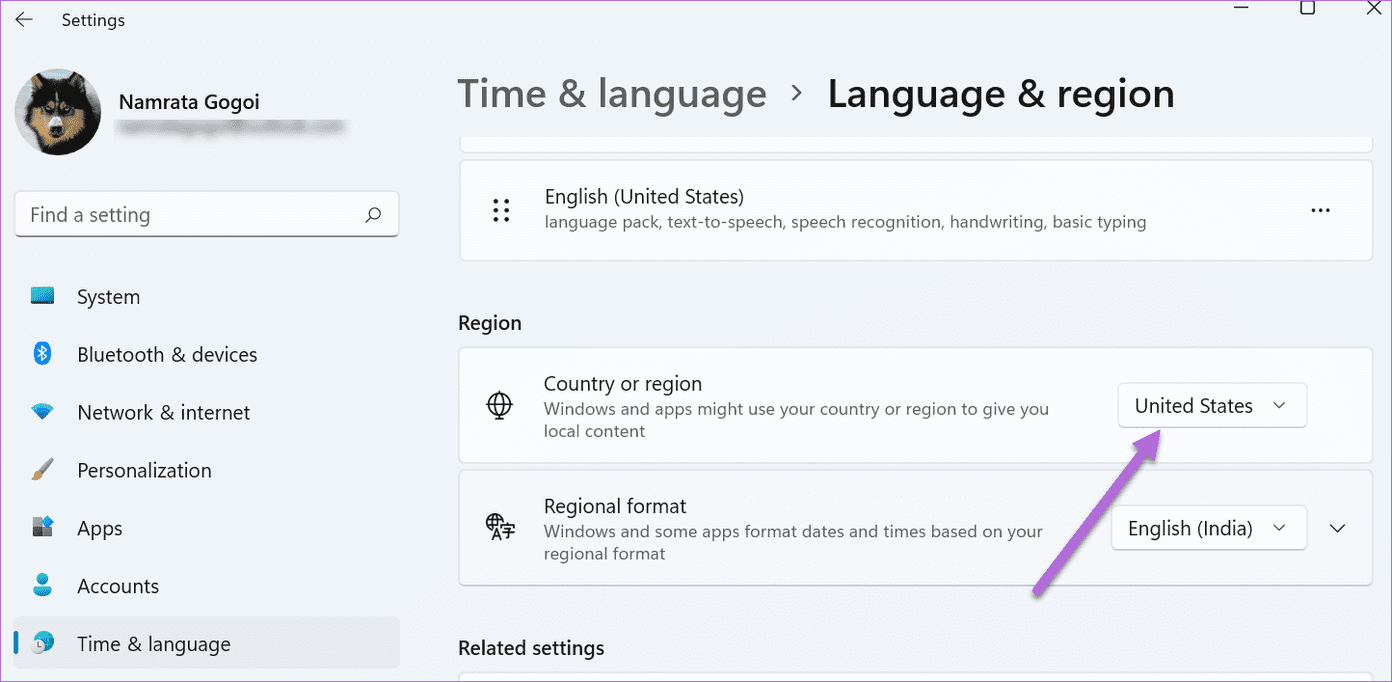
Task: Open the Regional format dropdown
Action: point(1209,528)
